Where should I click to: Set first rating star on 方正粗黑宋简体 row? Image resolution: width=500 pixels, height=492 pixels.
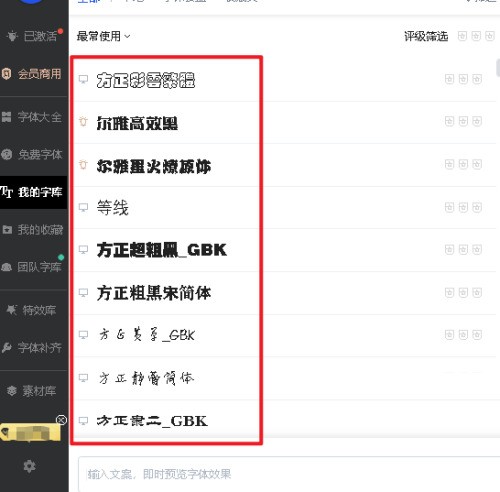click(449, 293)
